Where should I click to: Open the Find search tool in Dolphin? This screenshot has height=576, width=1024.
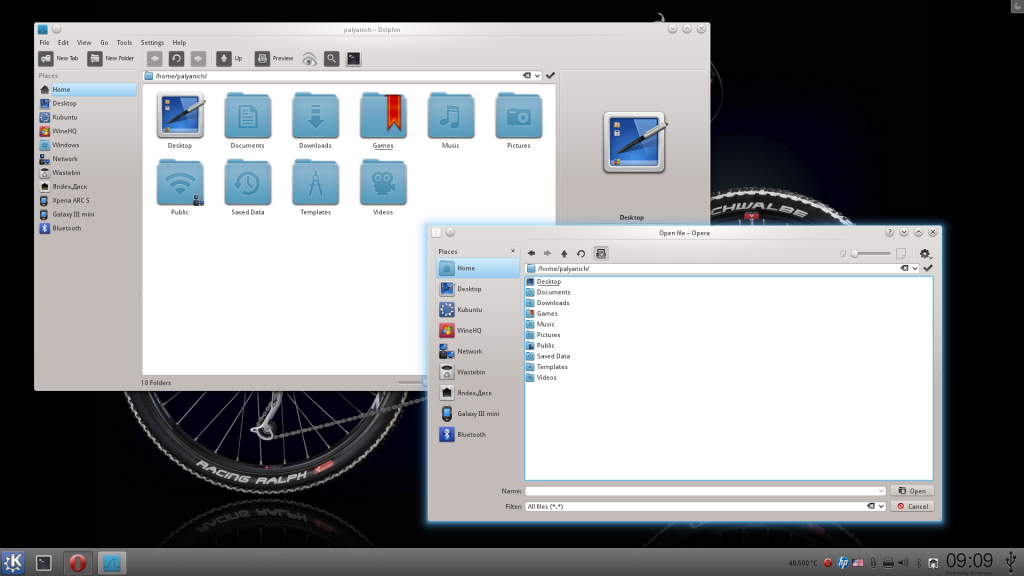pyautogui.click(x=331, y=59)
